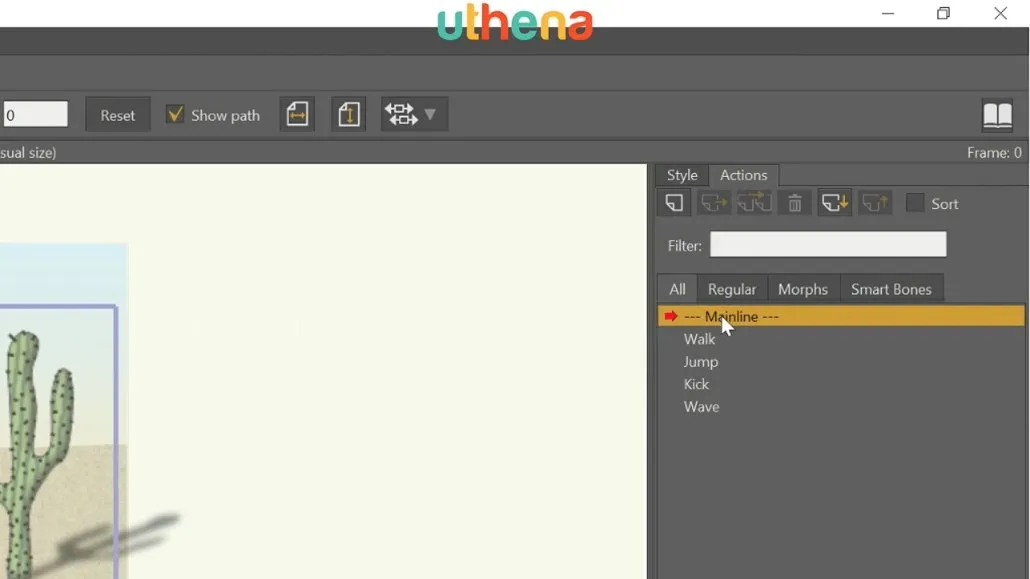Click the insert reference action icon
The height and width of the screenshot is (579, 1030).
pyautogui.click(x=713, y=203)
